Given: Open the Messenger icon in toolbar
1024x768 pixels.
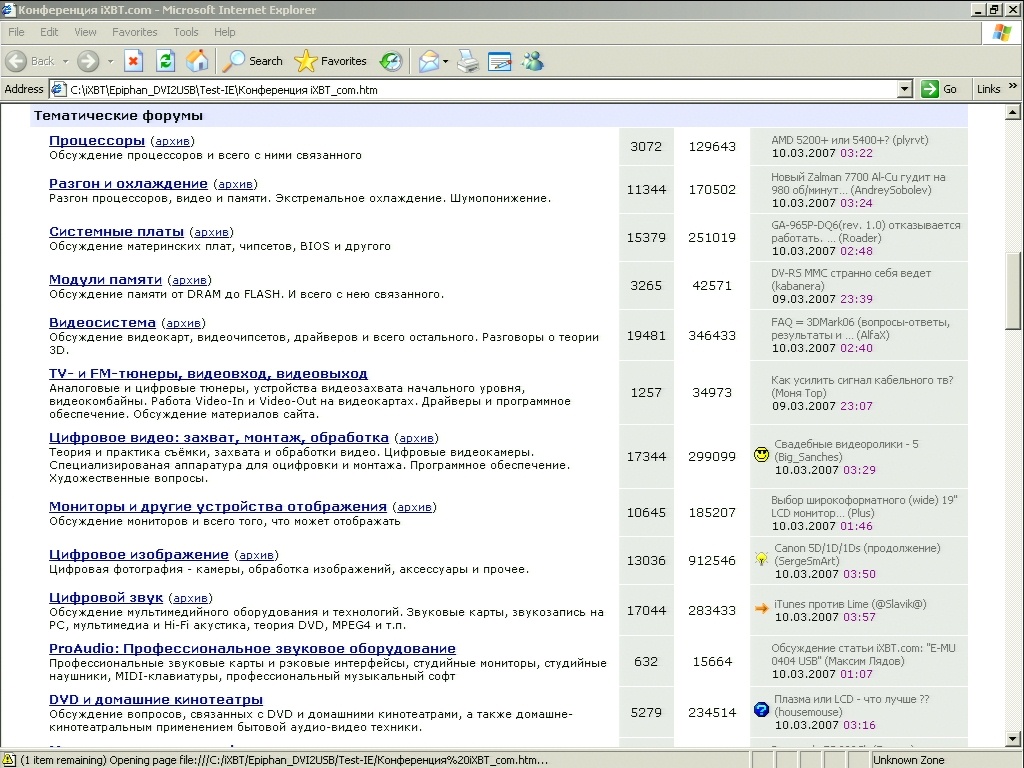Looking at the screenshot, I should (x=532, y=61).
